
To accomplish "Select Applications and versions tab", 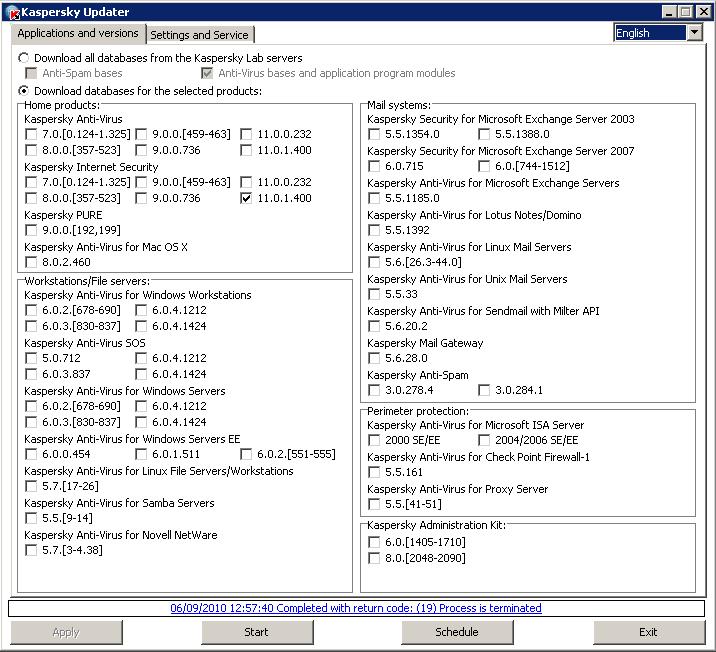I will 78,33.
